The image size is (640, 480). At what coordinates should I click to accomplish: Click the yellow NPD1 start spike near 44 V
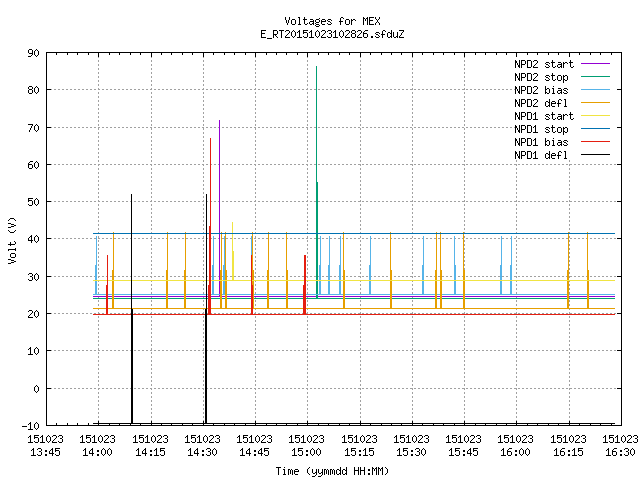[x=233, y=251]
